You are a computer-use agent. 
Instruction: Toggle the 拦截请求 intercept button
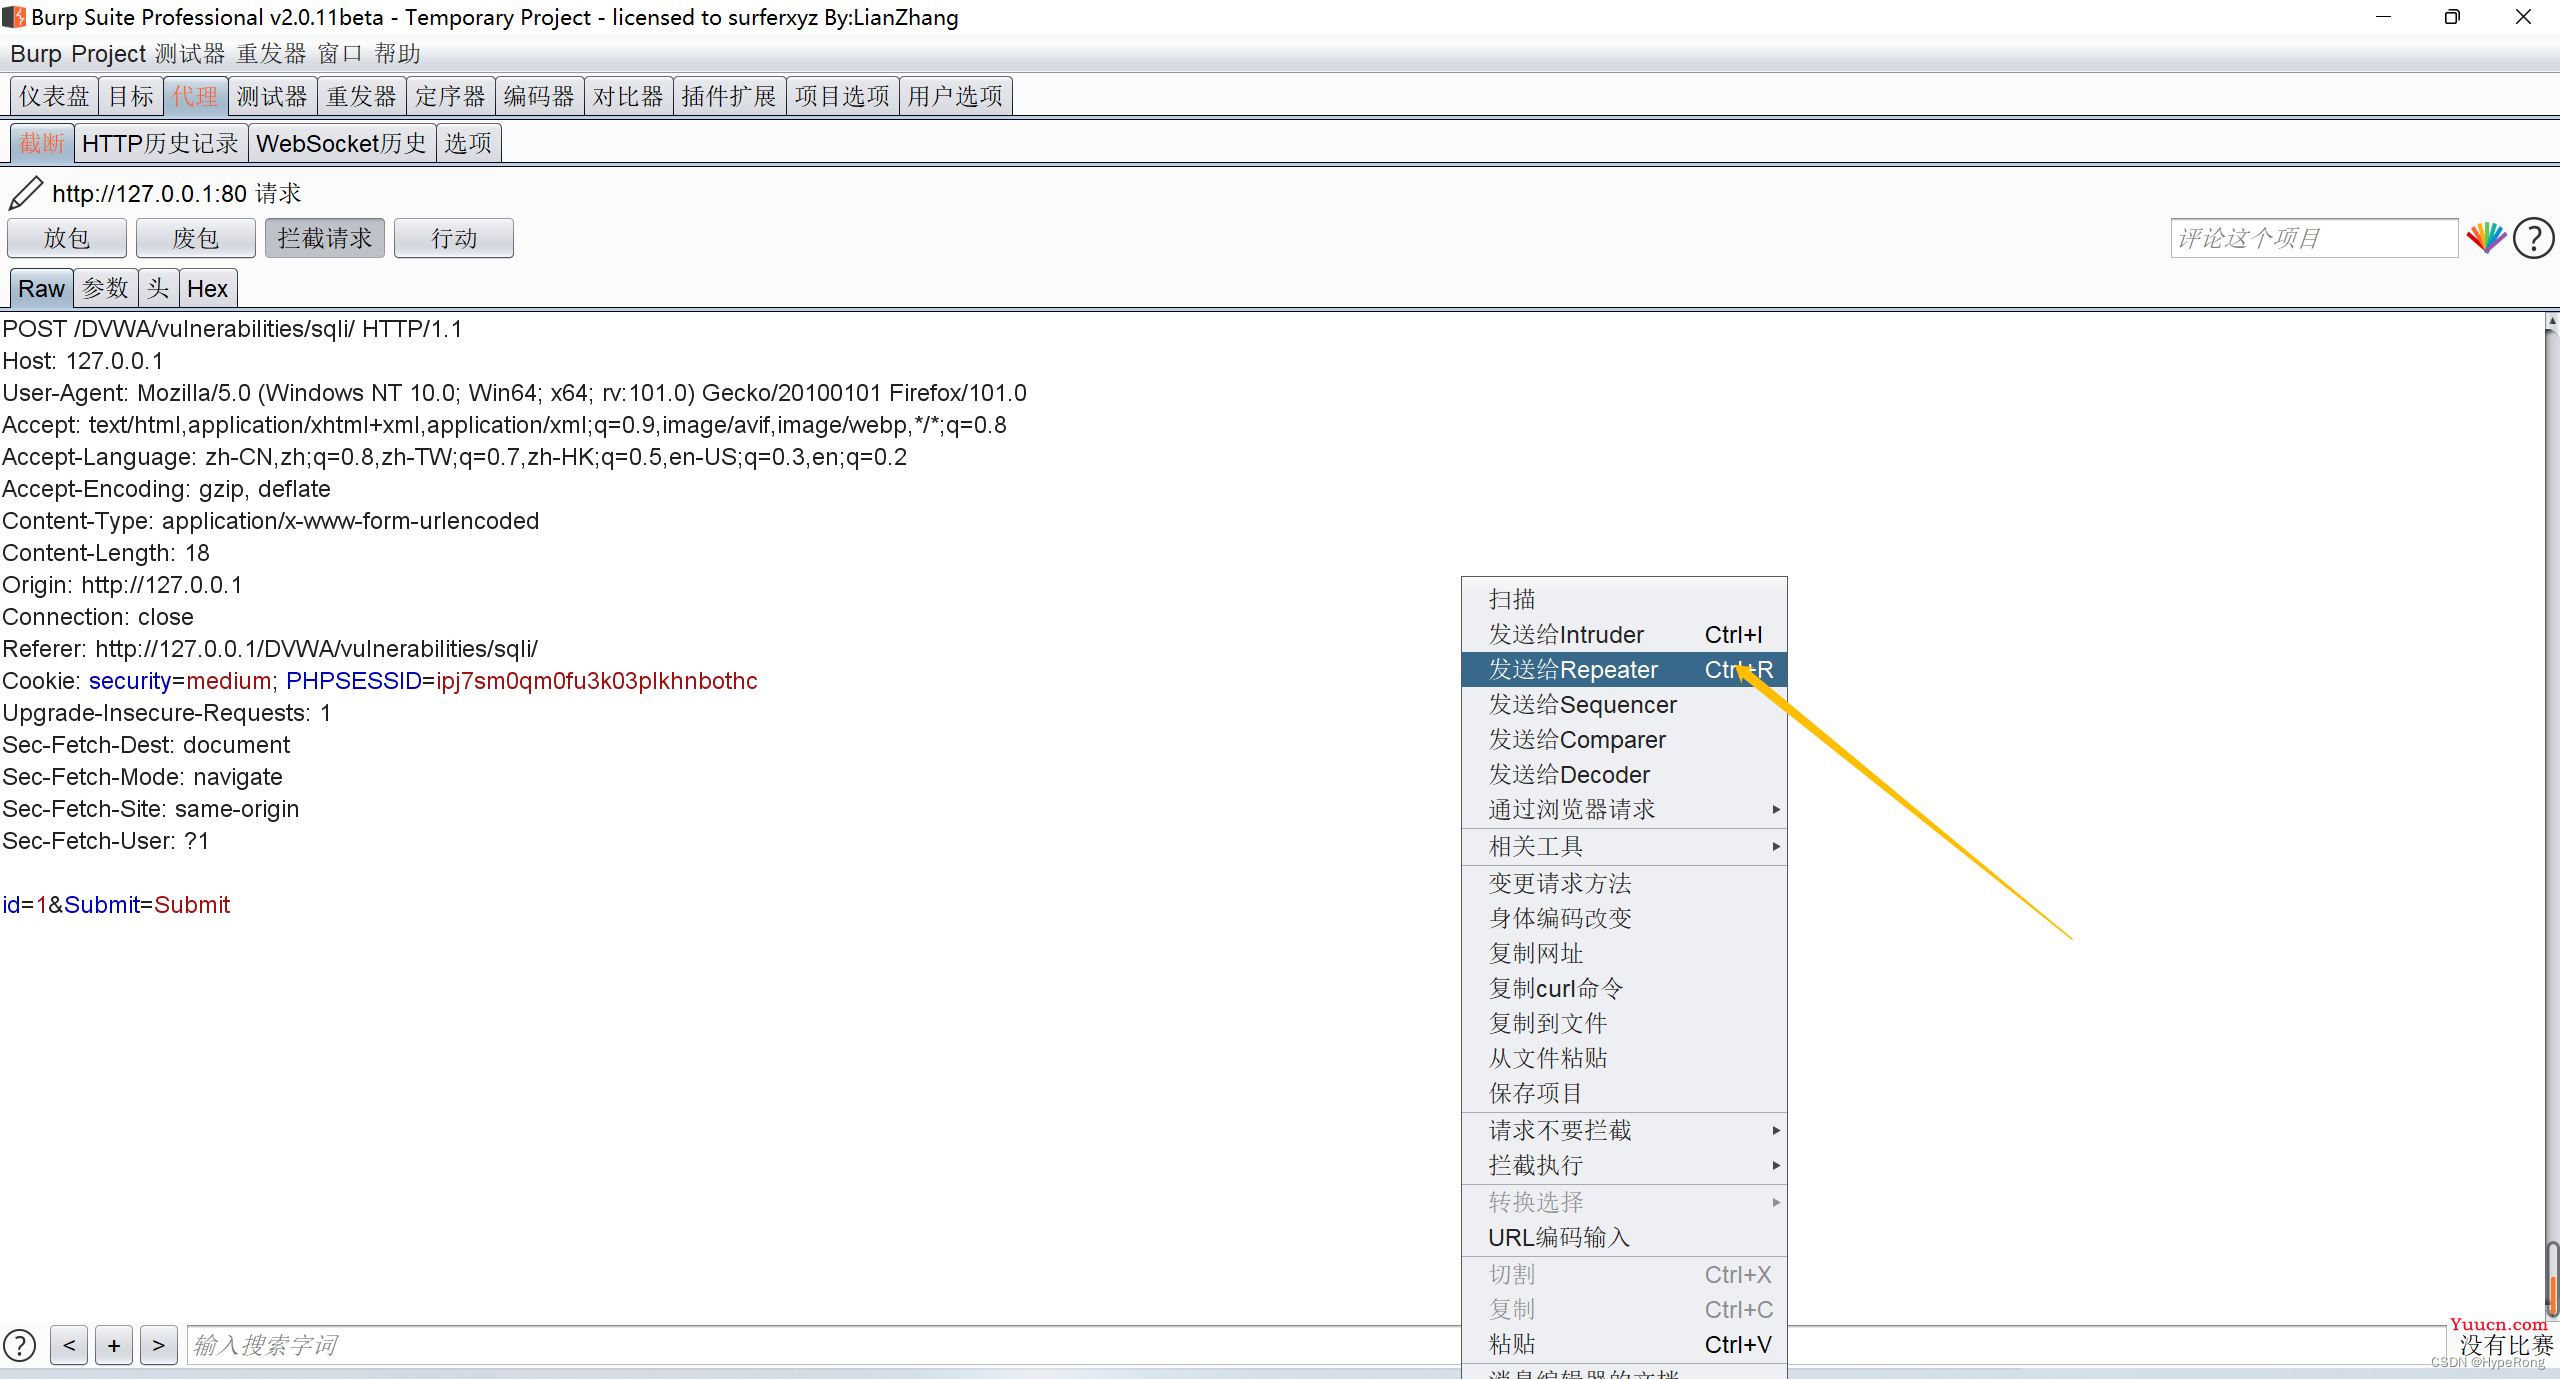[x=325, y=238]
